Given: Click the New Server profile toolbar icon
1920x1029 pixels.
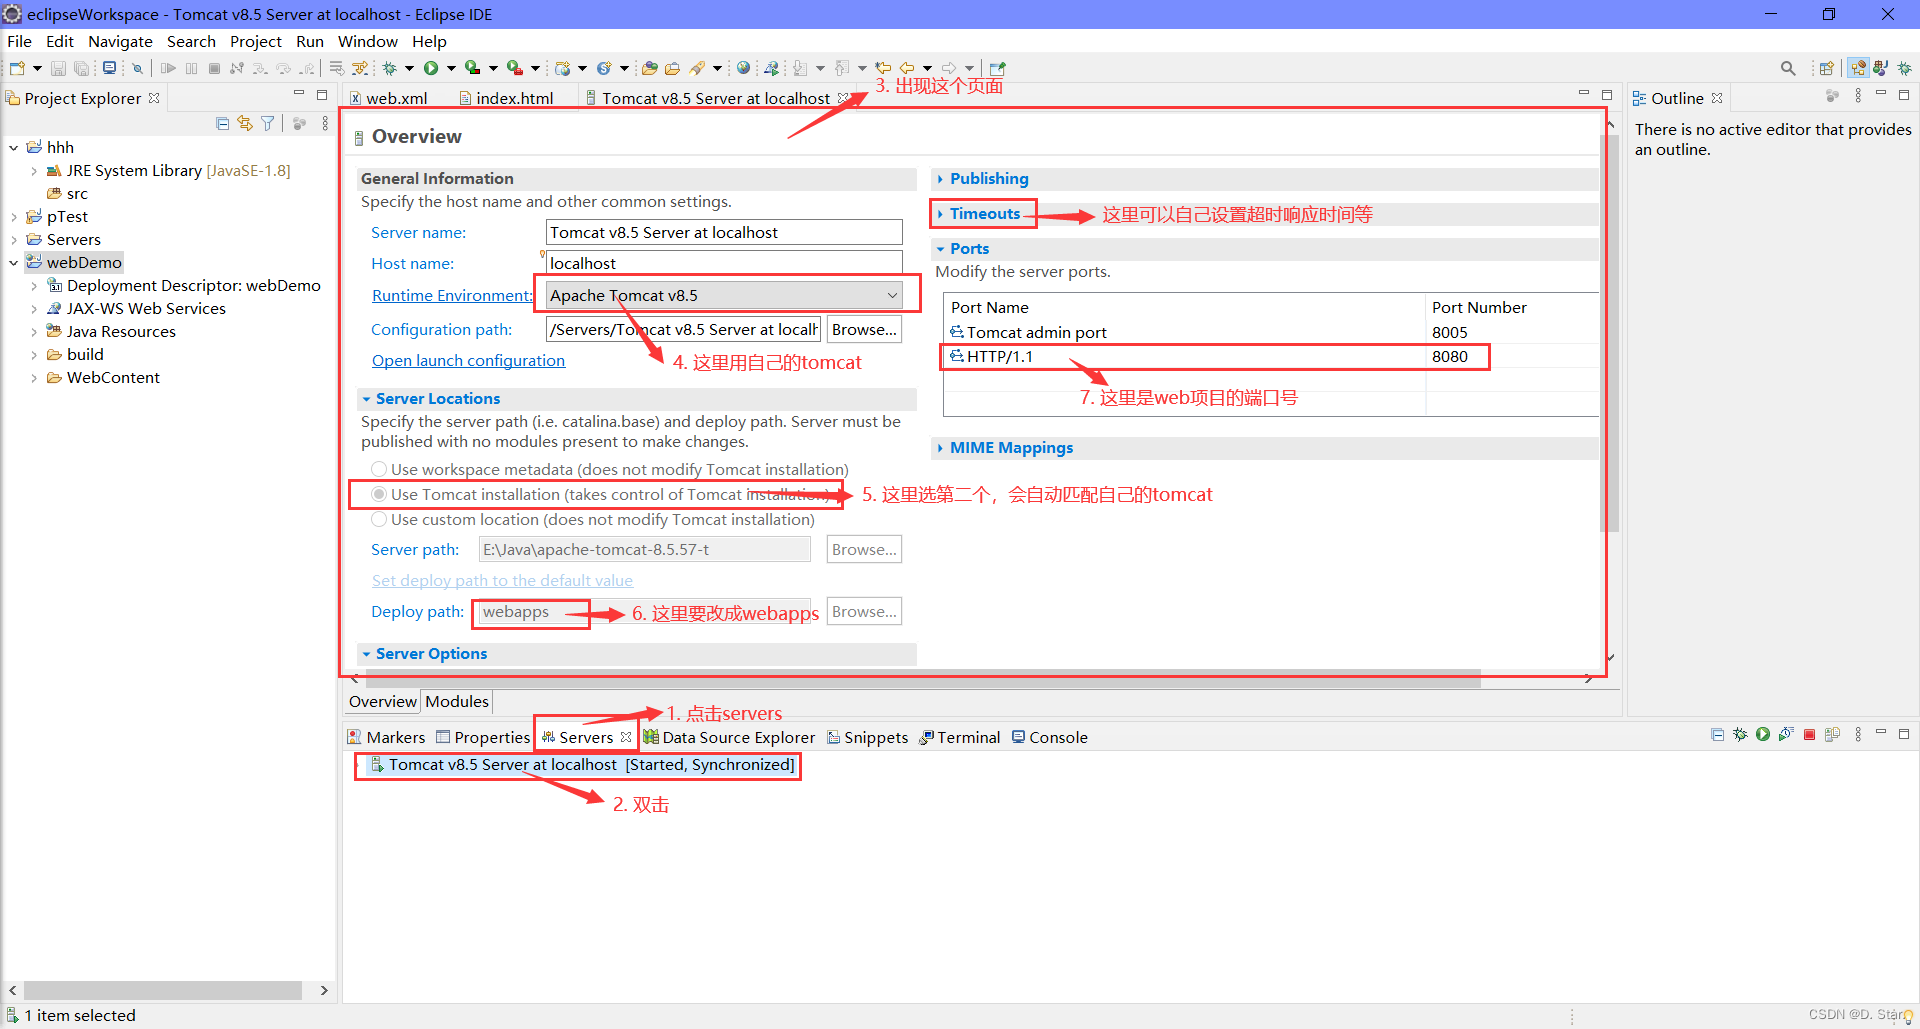Looking at the screenshot, I should click(x=563, y=68).
